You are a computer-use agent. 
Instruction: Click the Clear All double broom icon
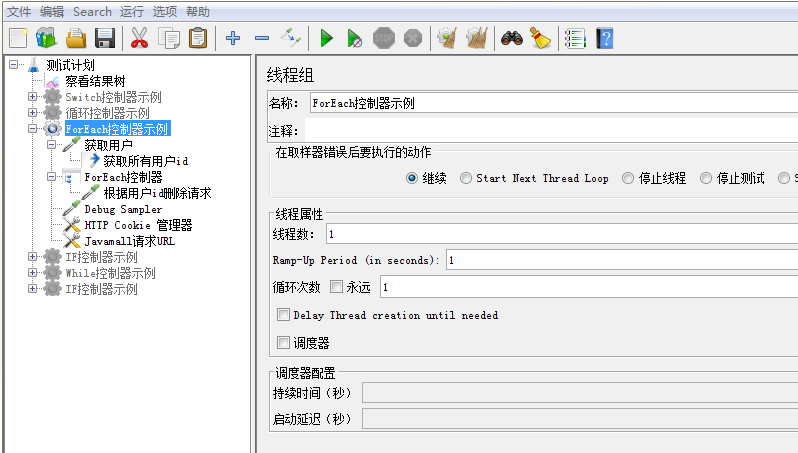(477, 38)
